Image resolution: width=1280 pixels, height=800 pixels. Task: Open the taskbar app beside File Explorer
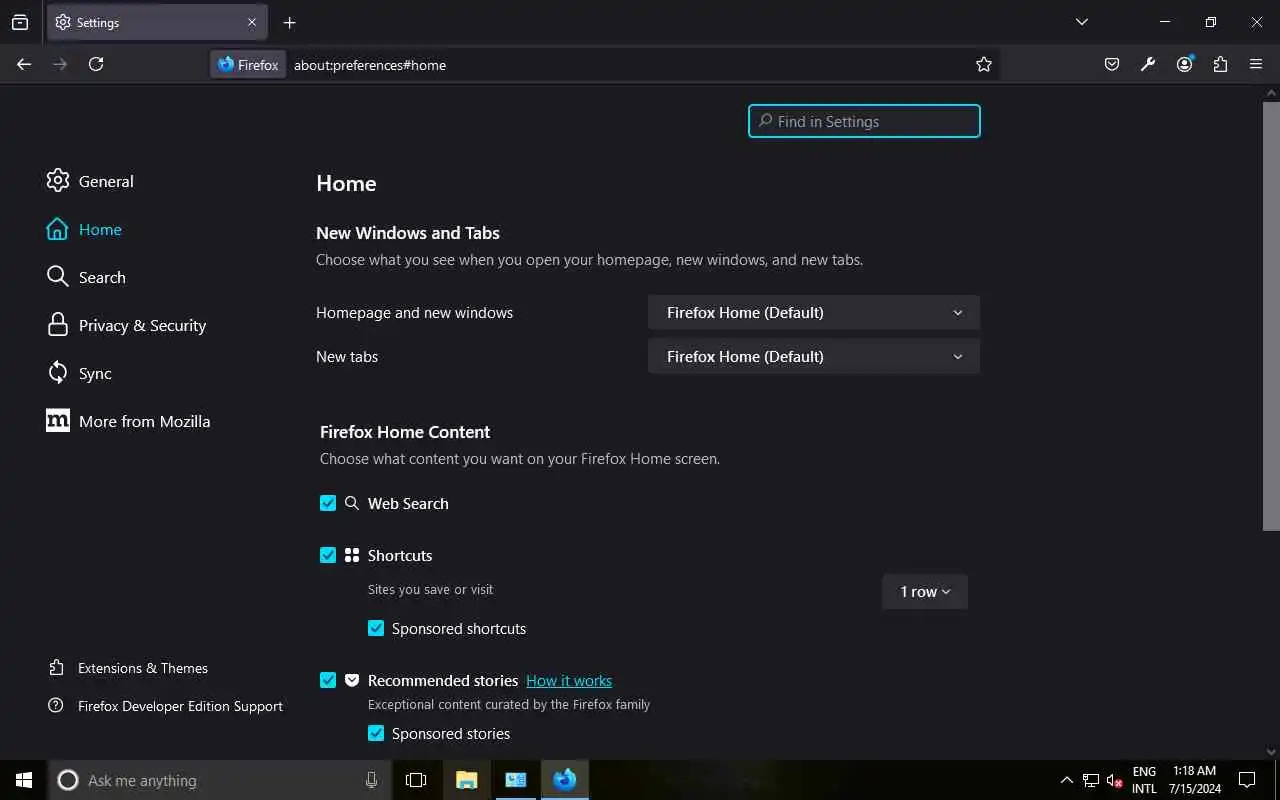(x=515, y=780)
